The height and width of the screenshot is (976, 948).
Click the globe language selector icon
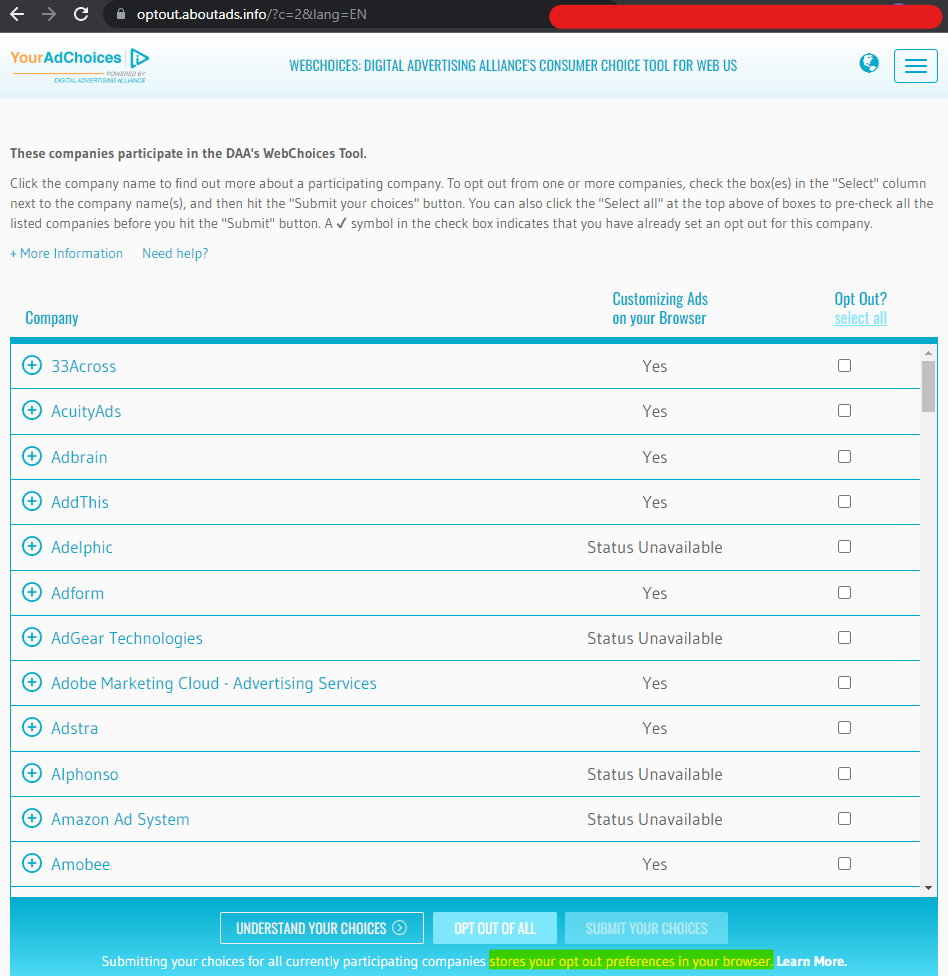869,63
